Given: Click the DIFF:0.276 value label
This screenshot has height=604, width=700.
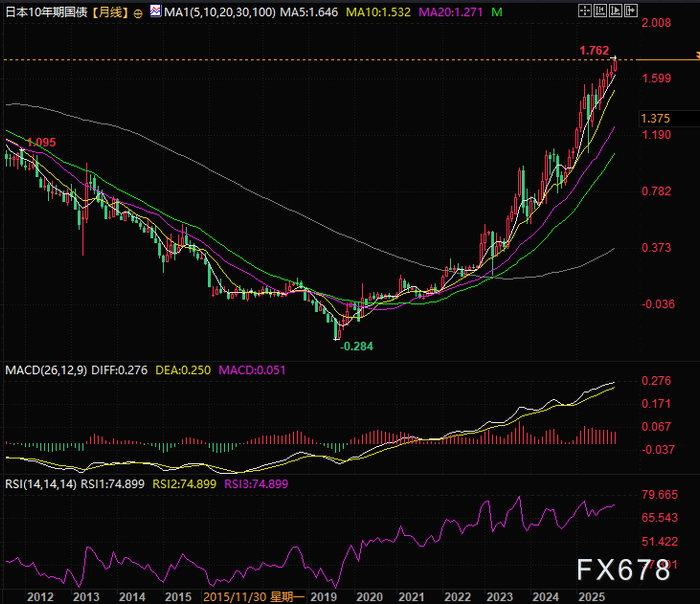Looking at the screenshot, I should tap(119, 370).
